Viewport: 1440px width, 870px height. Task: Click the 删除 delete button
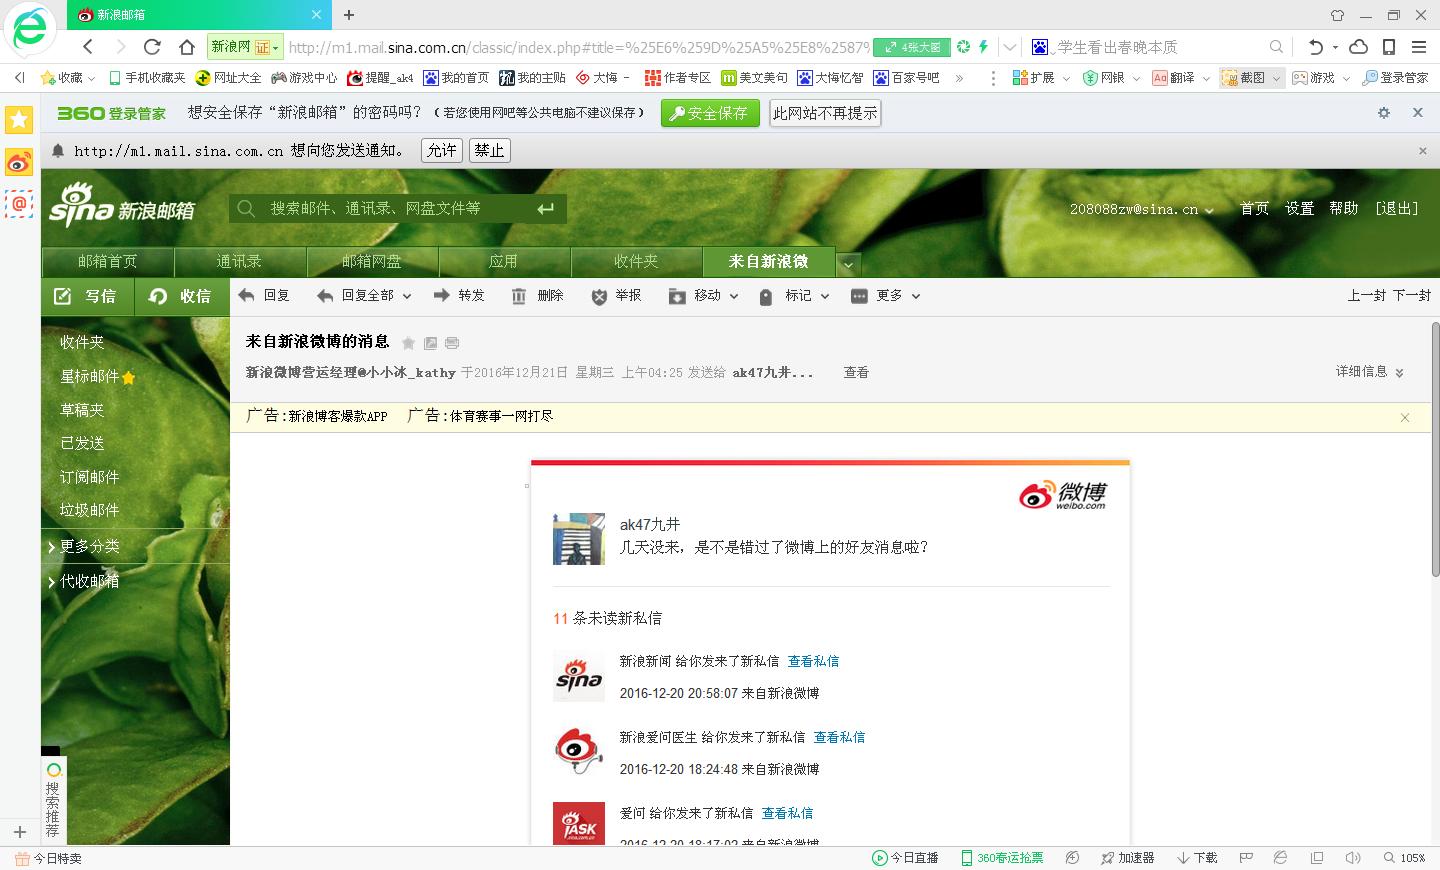coord(538,296)
